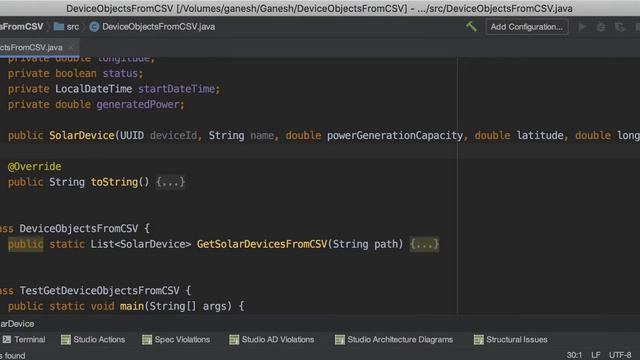Screen dimensions: 640x360
Task: Click the Debug bug icon
Action: pos(601,27)
